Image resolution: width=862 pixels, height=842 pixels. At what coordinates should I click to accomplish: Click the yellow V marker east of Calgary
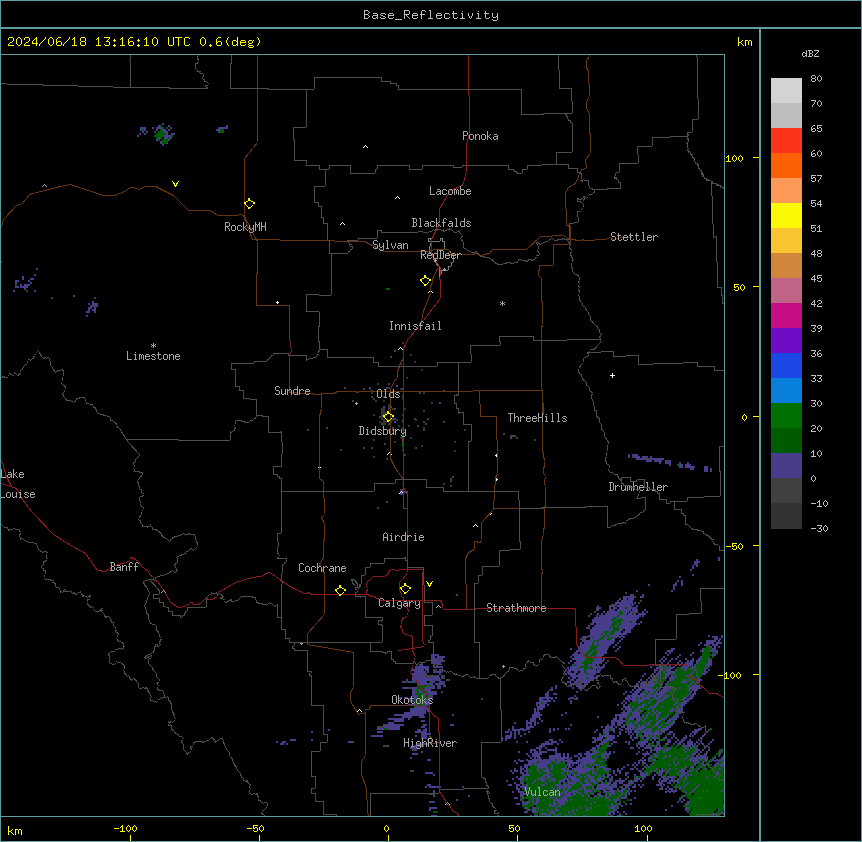pyautogui.click(x=429, y=584)
